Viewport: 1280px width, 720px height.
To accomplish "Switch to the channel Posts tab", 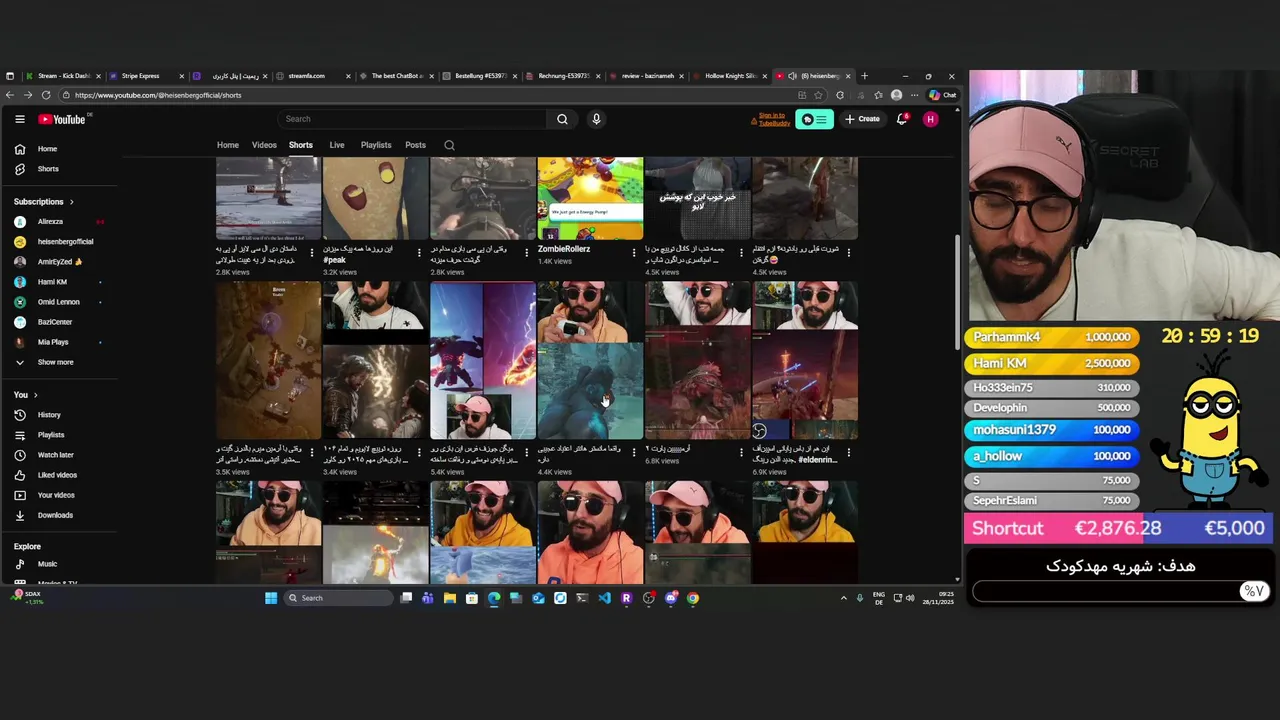I will point(416,145).
